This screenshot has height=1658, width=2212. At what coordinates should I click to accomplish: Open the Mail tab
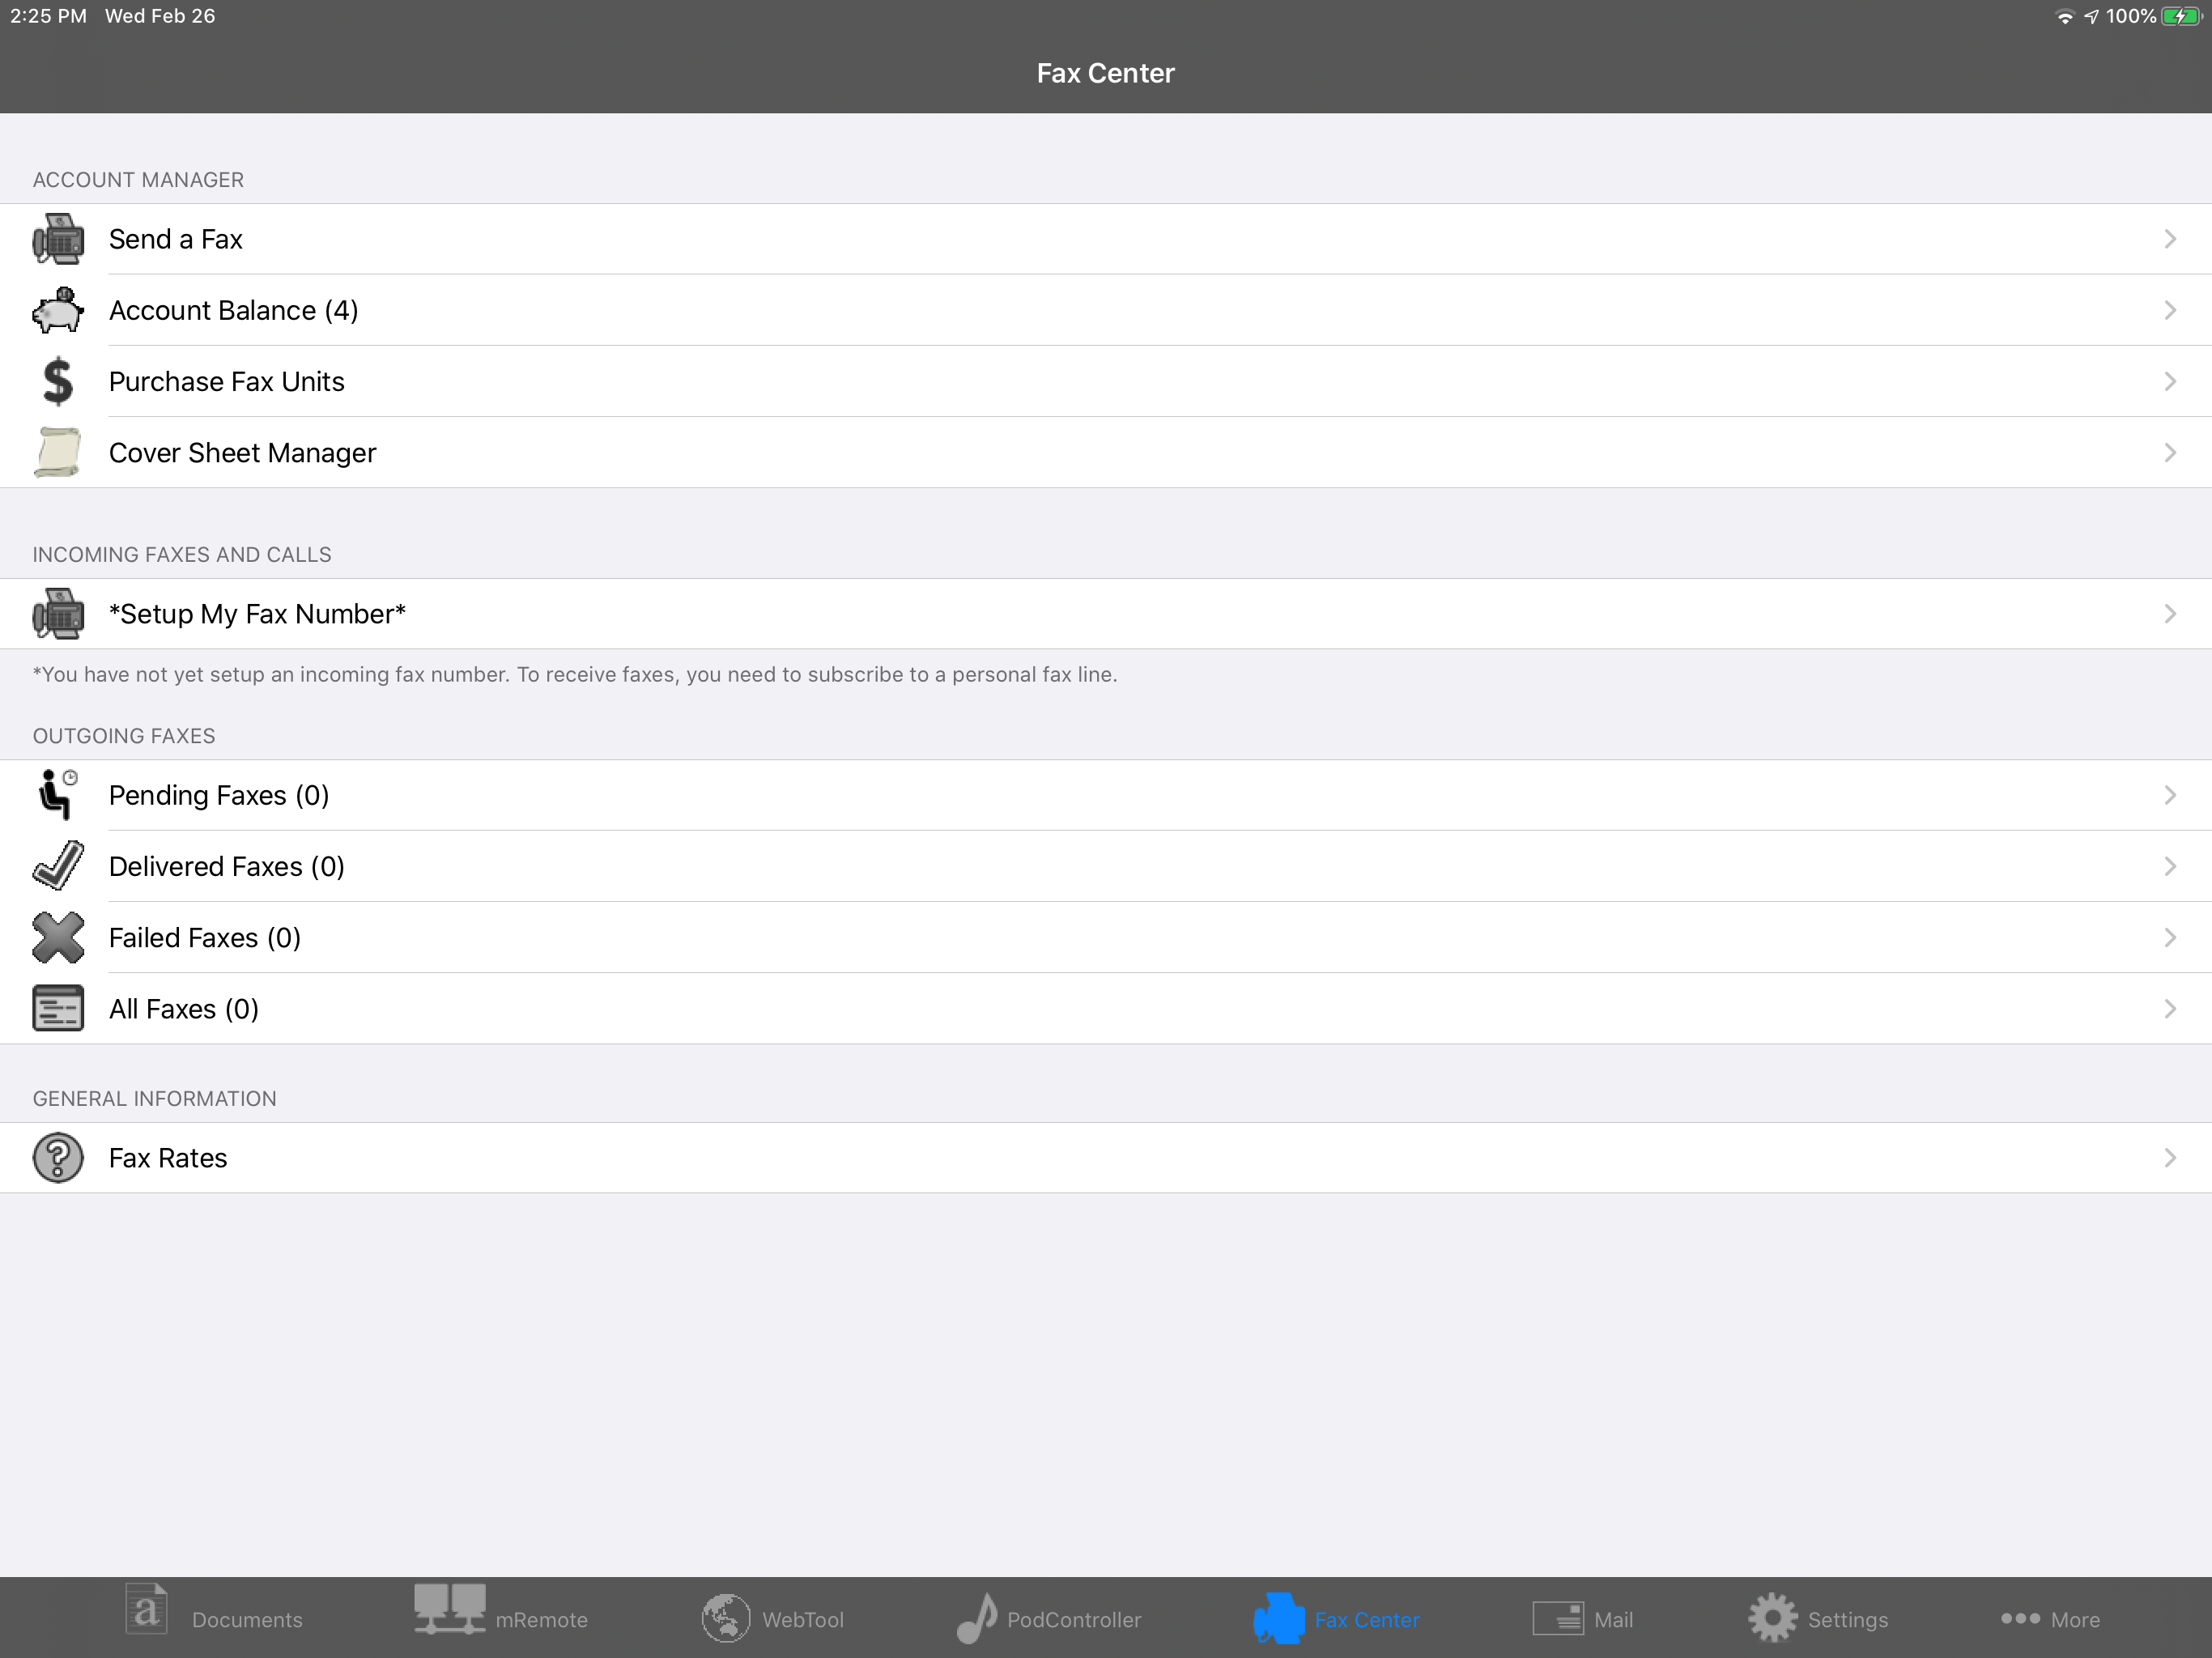pos(1582,1616)
